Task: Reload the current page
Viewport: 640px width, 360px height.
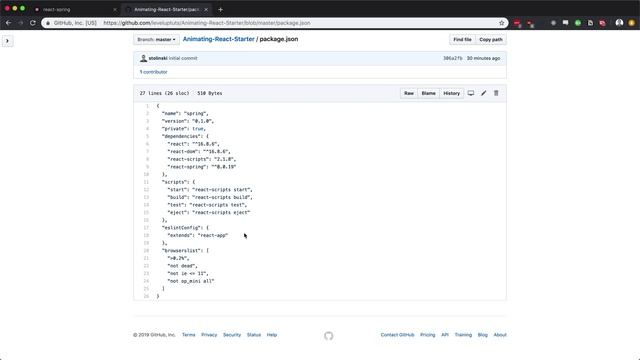Action: click(33, 23)
